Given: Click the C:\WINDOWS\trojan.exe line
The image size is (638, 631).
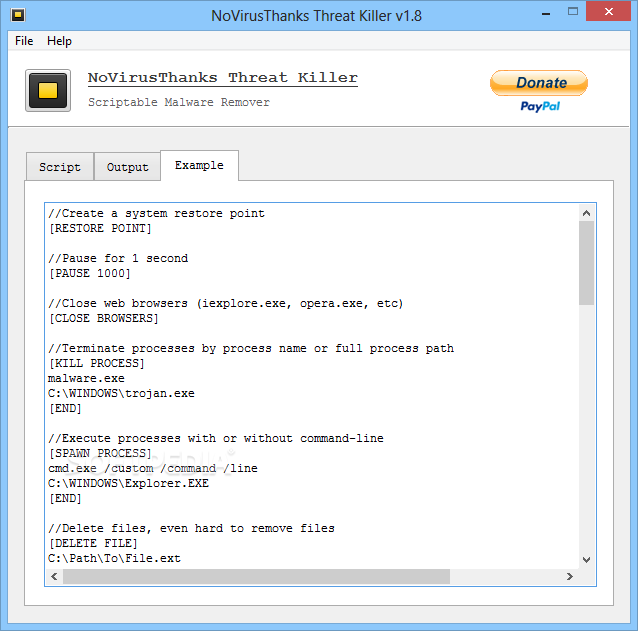Looking at the screenshot, I should (121, 393).
